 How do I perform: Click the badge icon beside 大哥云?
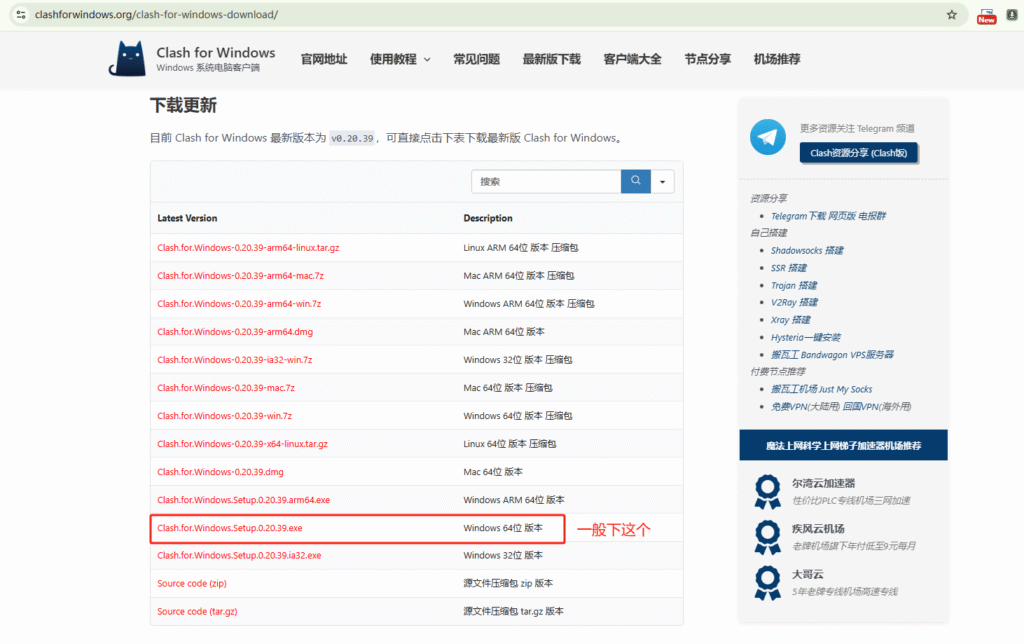click(x=767, y=582)
